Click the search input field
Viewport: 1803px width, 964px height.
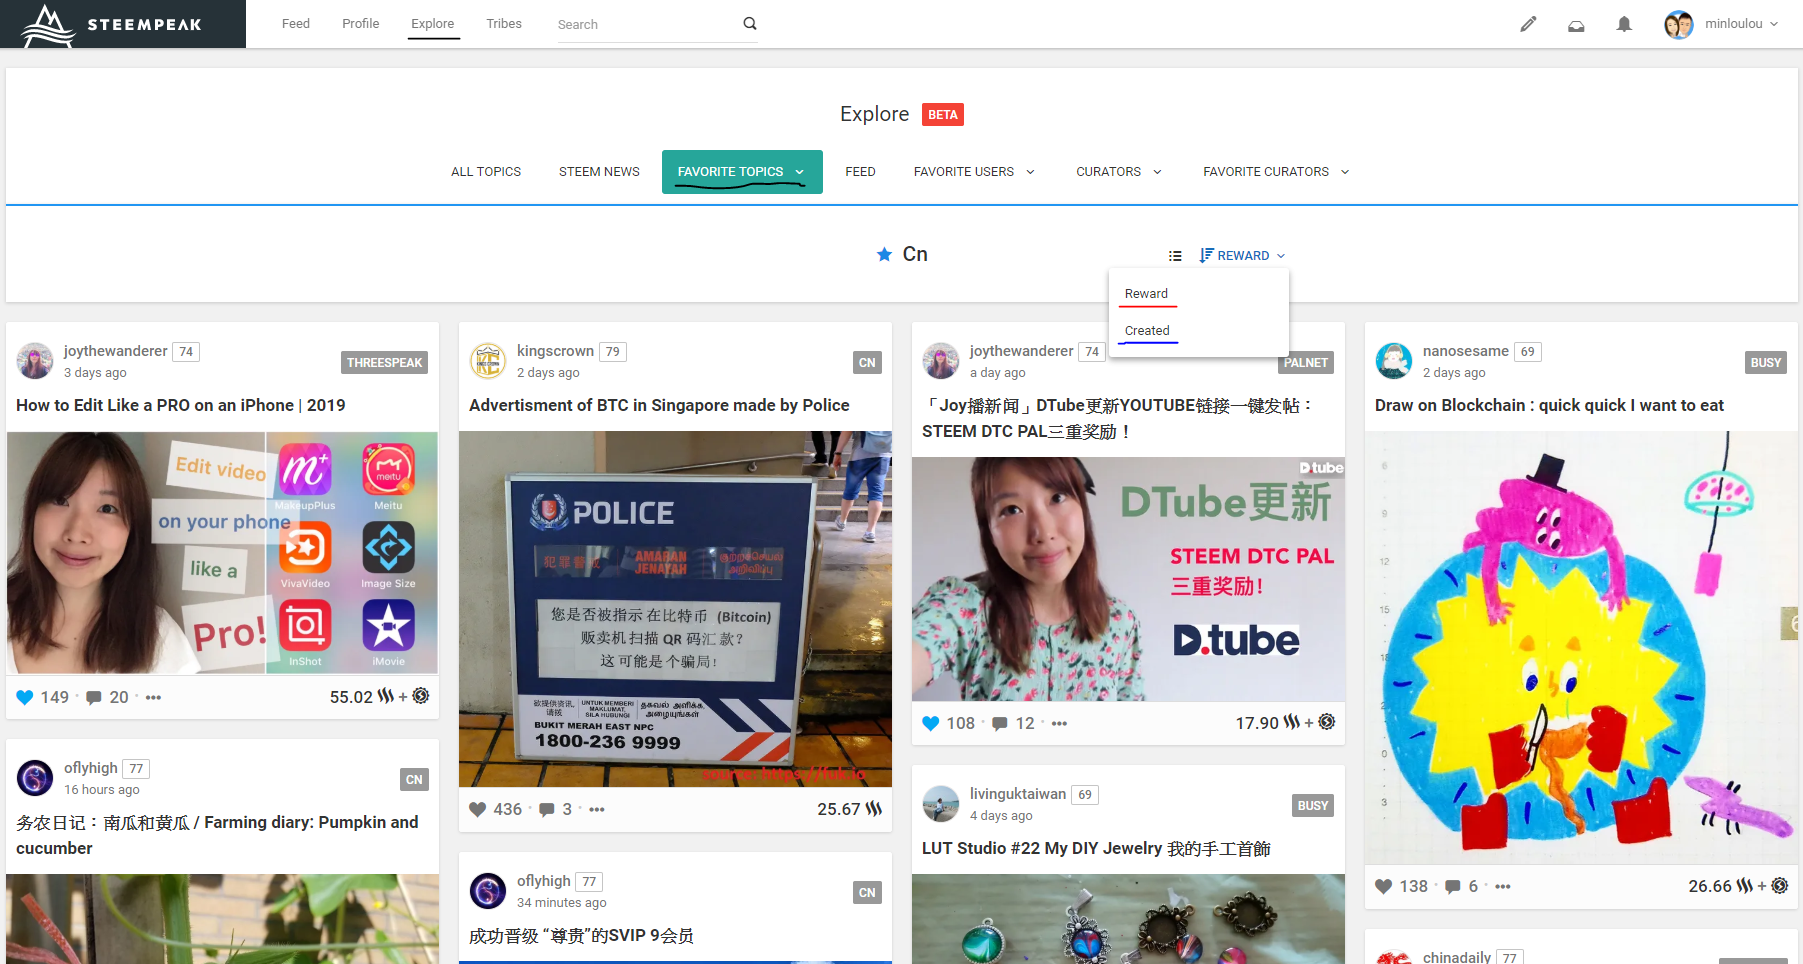(645, 25)
